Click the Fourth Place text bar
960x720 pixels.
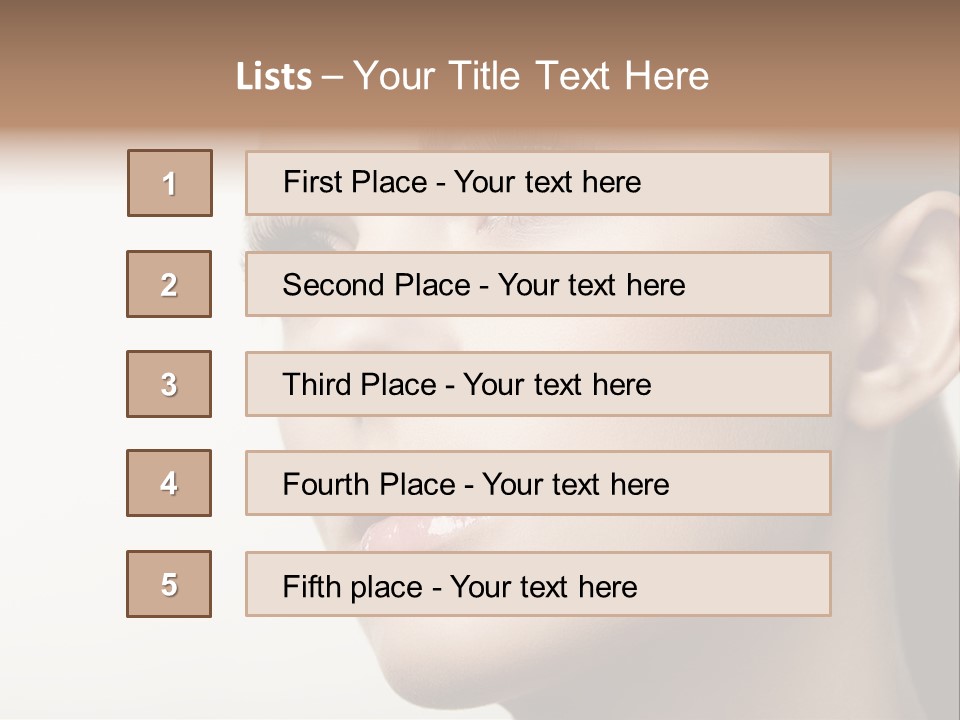[x=538, y=483]
